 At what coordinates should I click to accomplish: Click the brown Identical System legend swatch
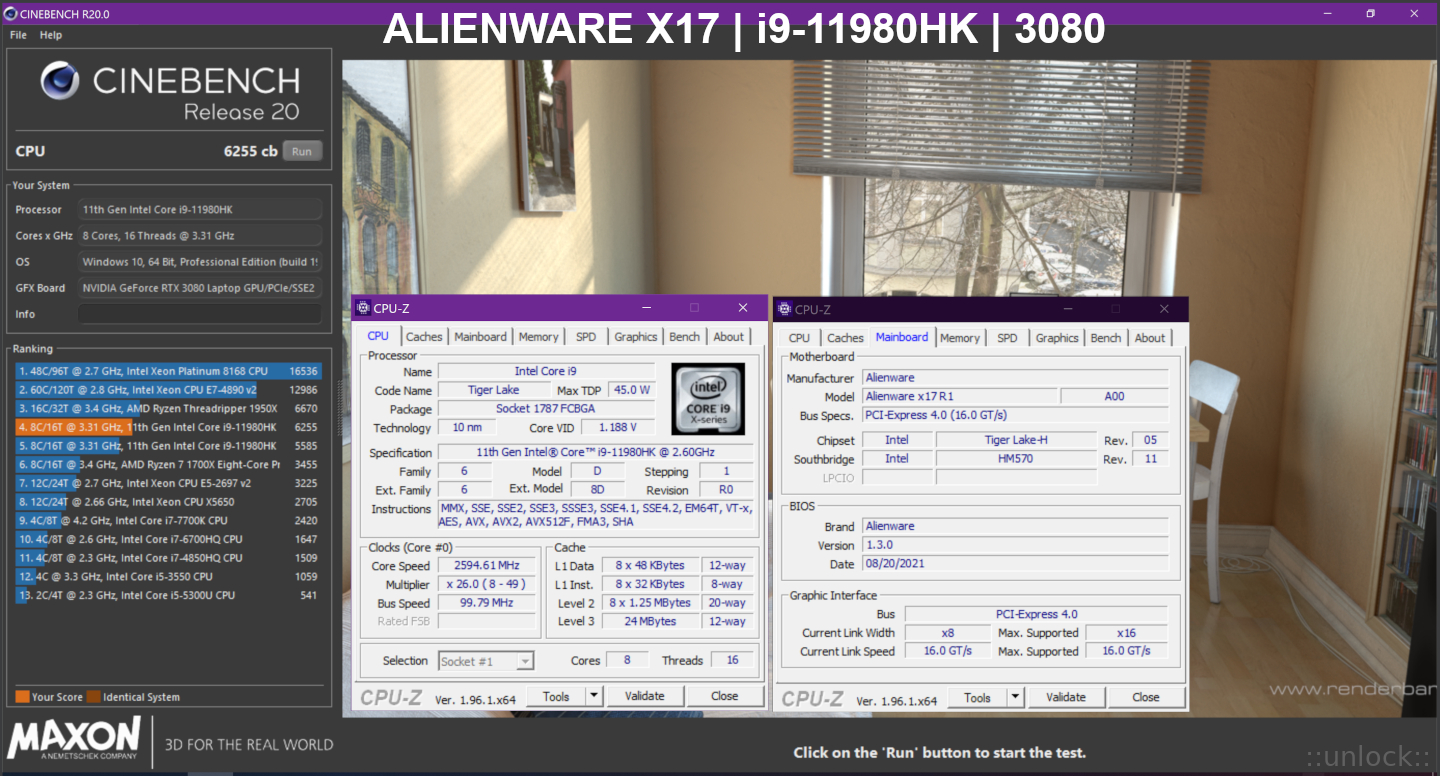click(x=93, y=697)
